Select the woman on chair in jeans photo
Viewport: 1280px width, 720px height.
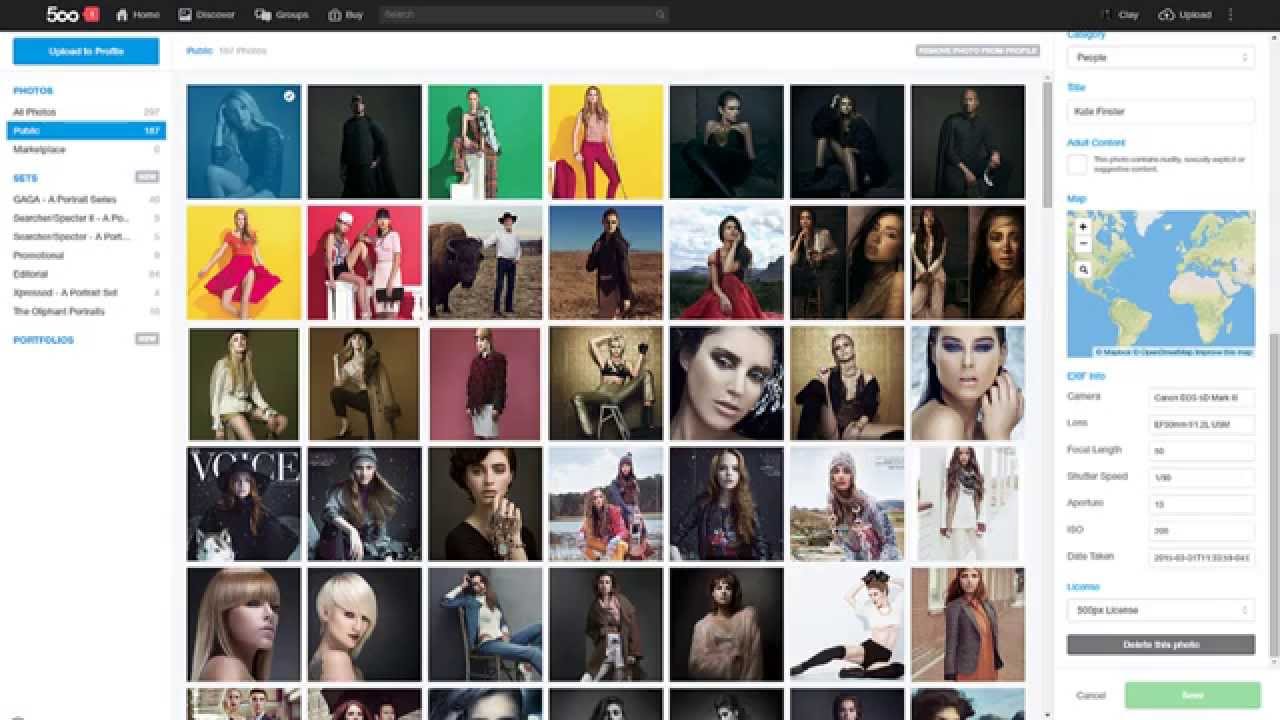click(x=485, y=624)
